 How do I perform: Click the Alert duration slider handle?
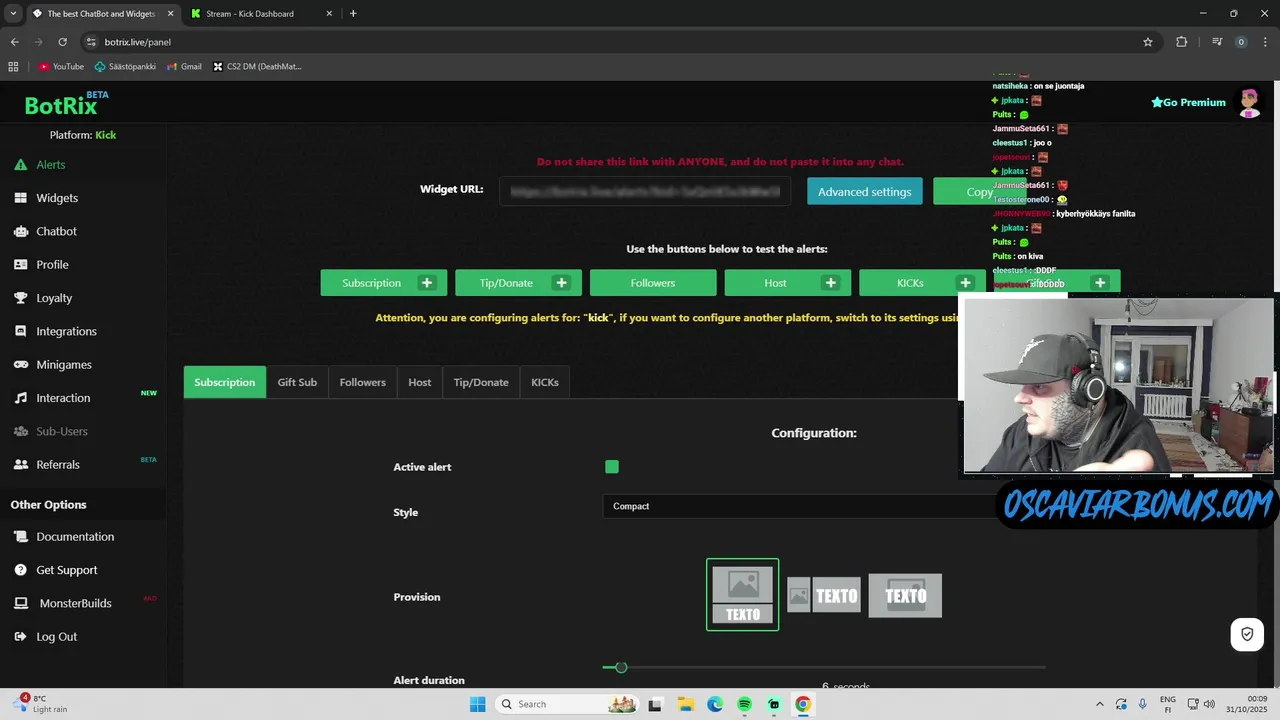click(x=621, y=667)
